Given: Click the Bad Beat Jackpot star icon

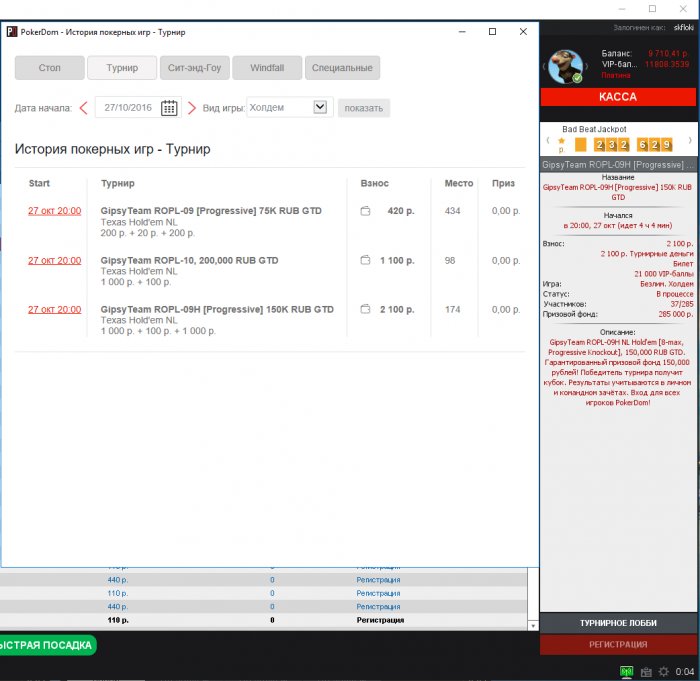Looking at the screenshot, I should coord(561,141).
